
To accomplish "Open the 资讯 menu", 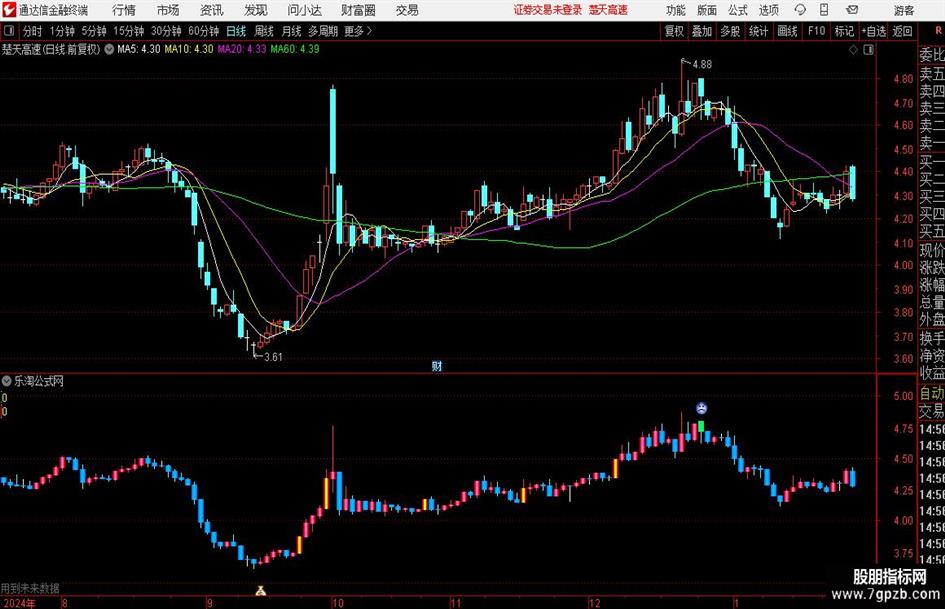I will (x=212, y=10).
